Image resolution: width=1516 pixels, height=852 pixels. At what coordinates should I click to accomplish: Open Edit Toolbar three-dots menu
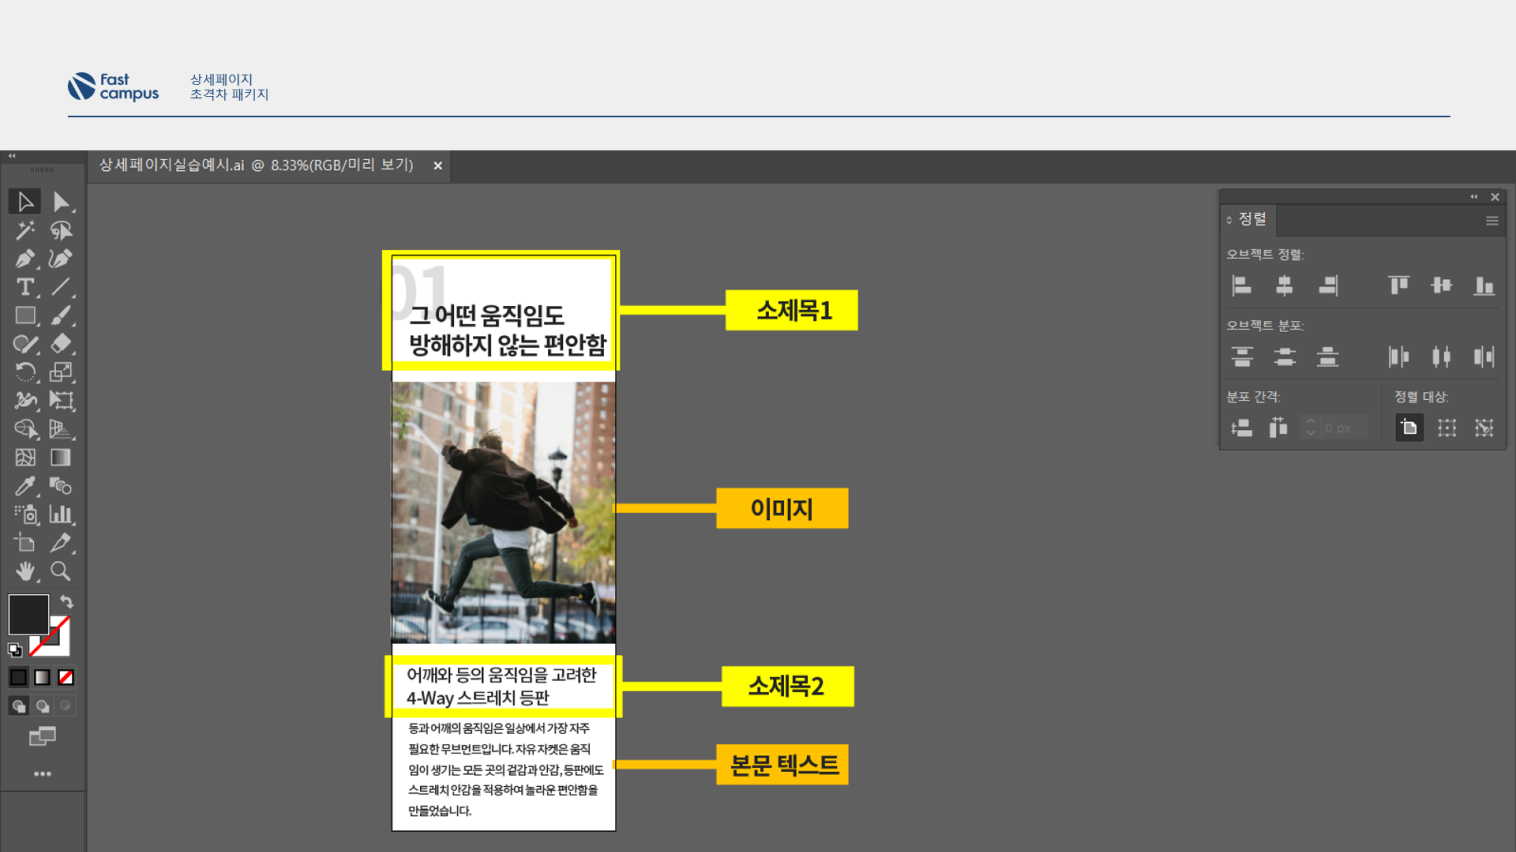tap(42, 774)
